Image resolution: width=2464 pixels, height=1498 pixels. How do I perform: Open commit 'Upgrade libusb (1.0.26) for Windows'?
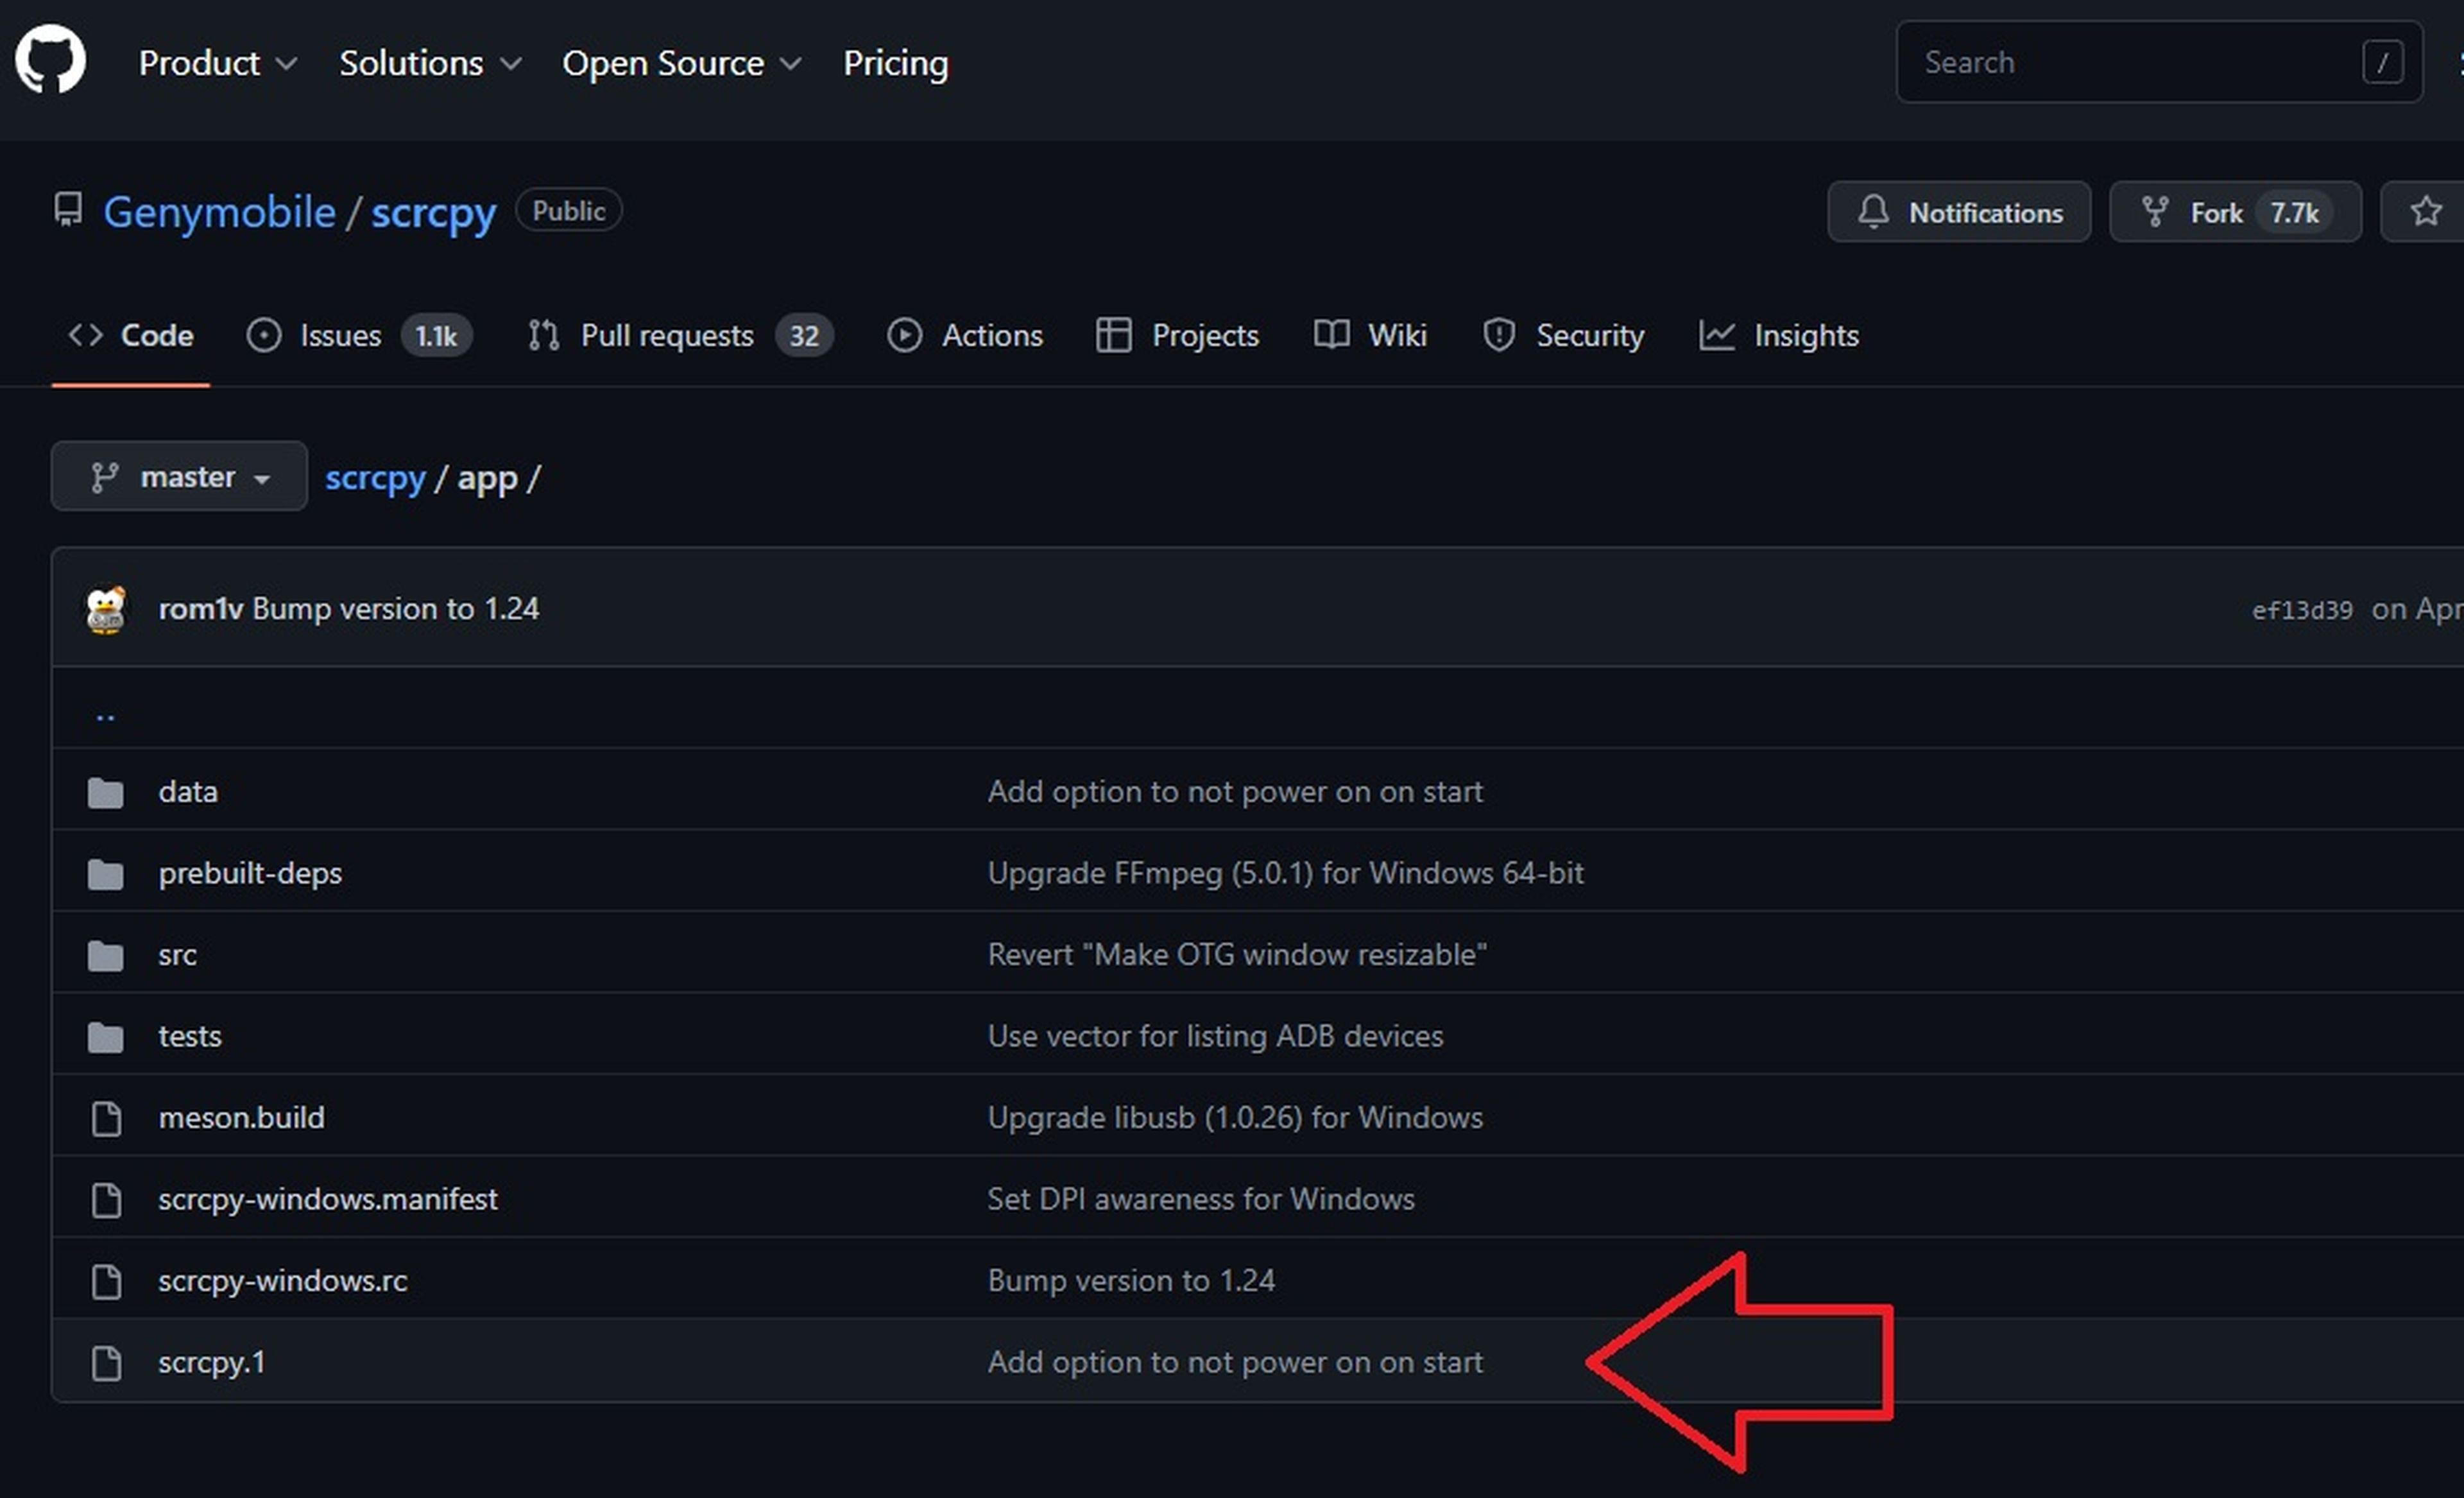[x=1235, y=1117]
